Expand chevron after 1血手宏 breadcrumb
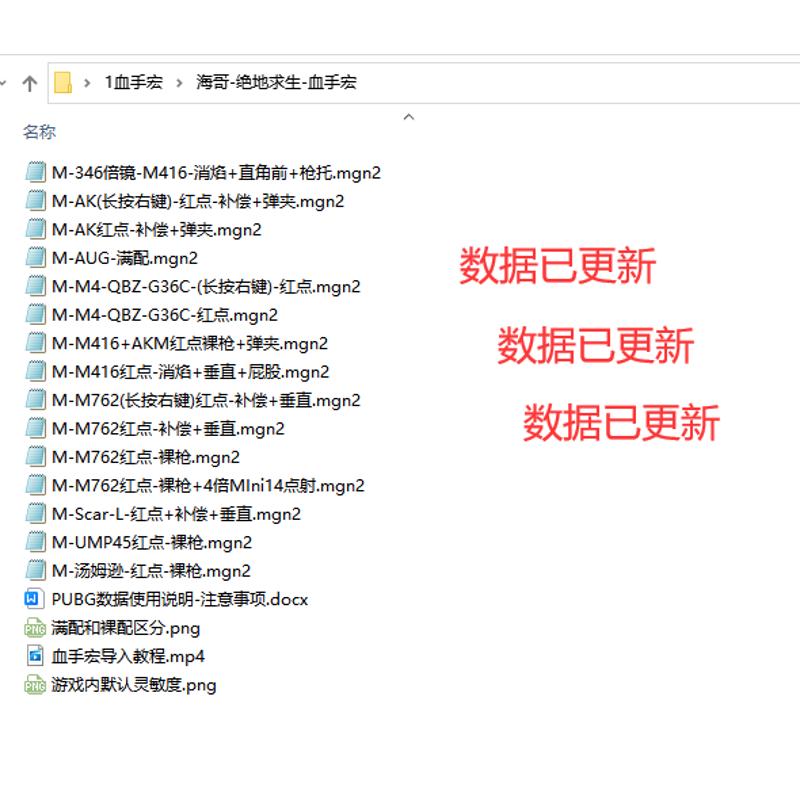The width and height of the screenshot is (800, 800). tap(179, 83)
